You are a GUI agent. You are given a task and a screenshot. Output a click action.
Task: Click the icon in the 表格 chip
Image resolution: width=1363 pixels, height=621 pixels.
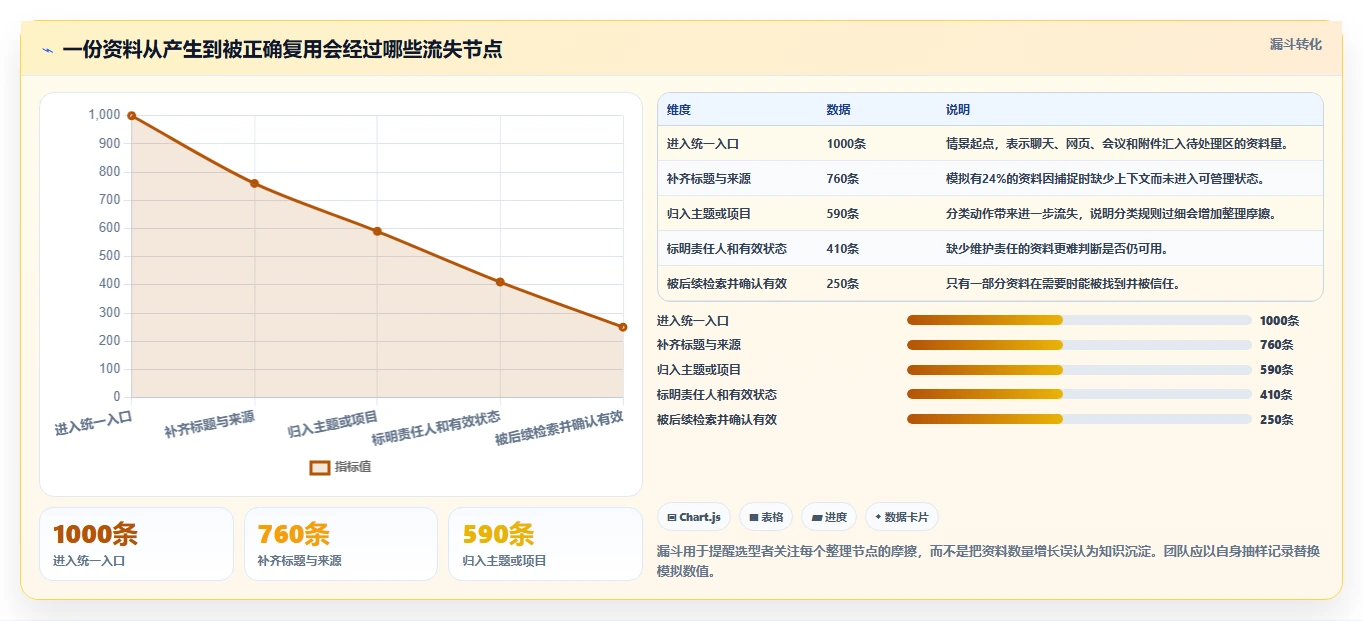coord(753,517)
